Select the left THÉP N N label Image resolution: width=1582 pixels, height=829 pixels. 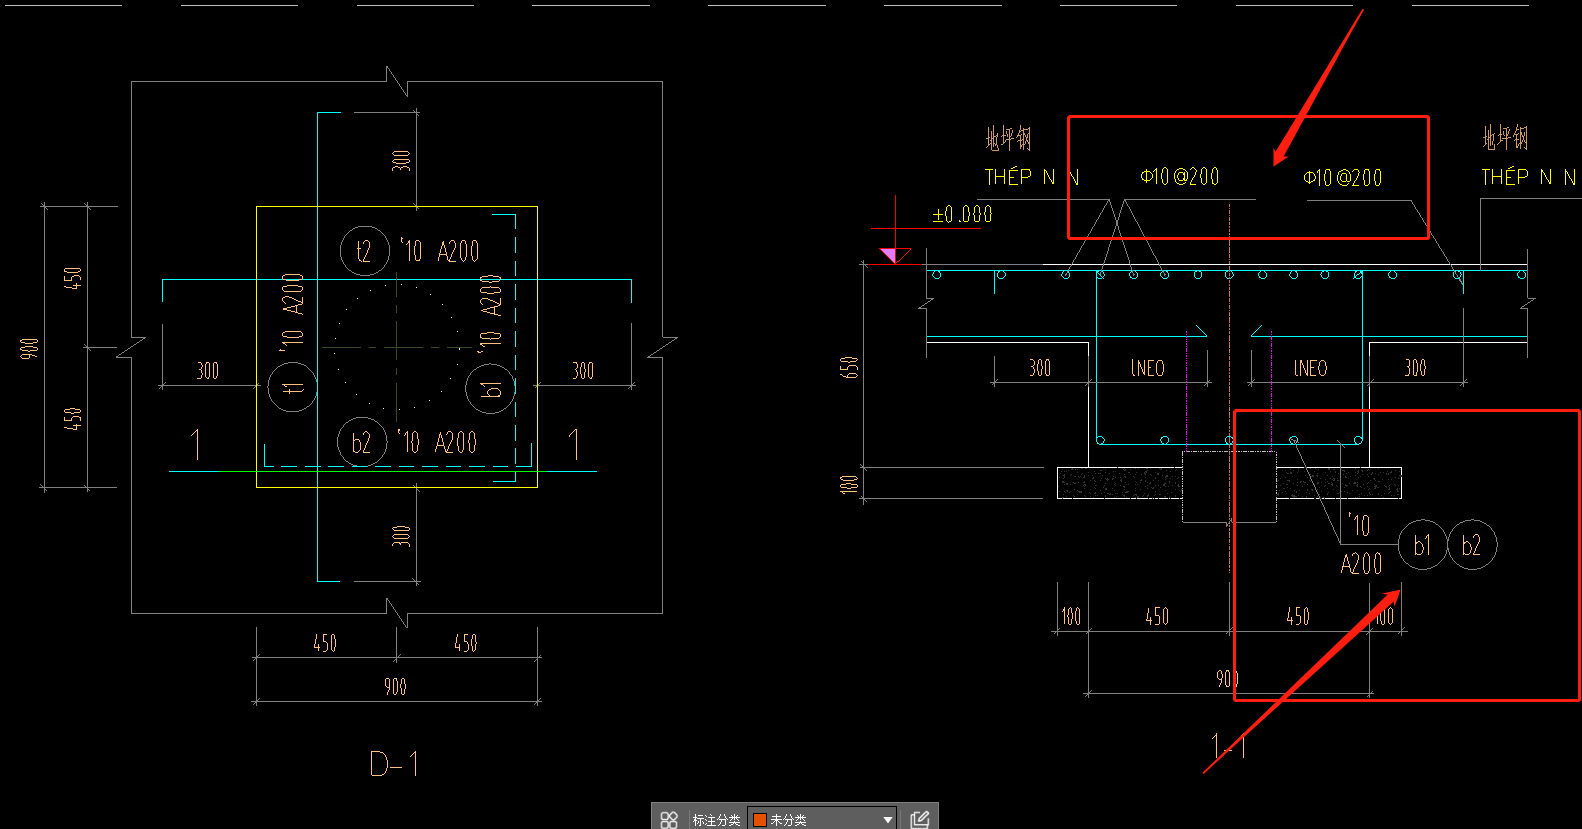pos(1032,177)
